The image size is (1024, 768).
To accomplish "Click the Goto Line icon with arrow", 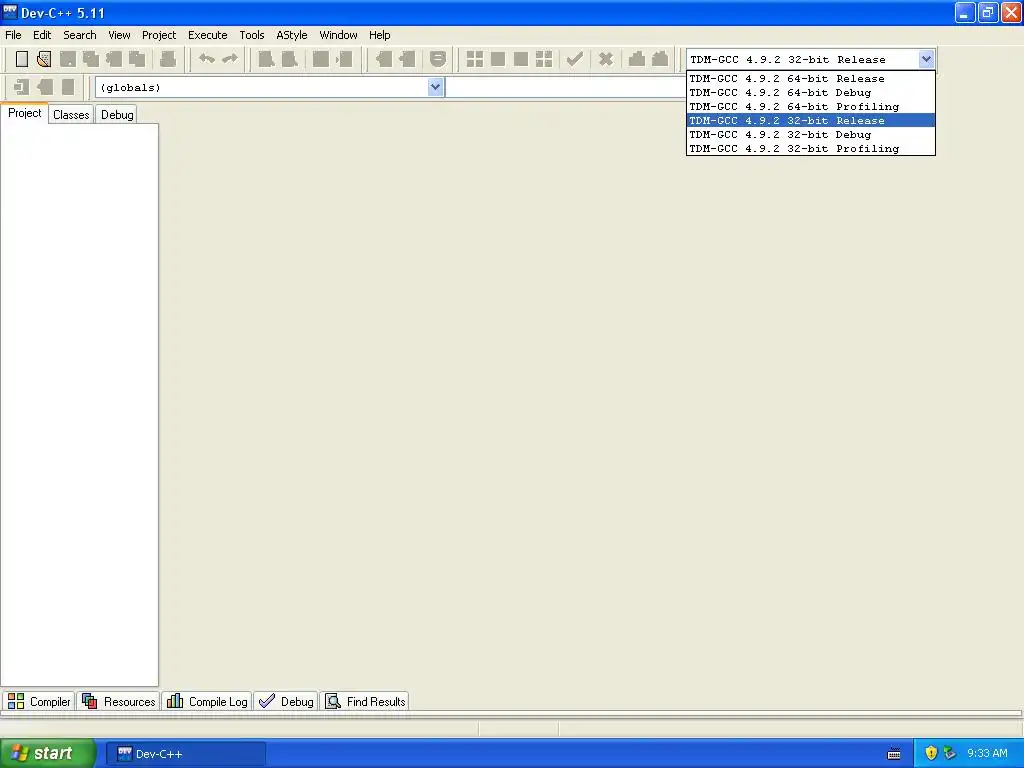I will click(x=344, y=59).
